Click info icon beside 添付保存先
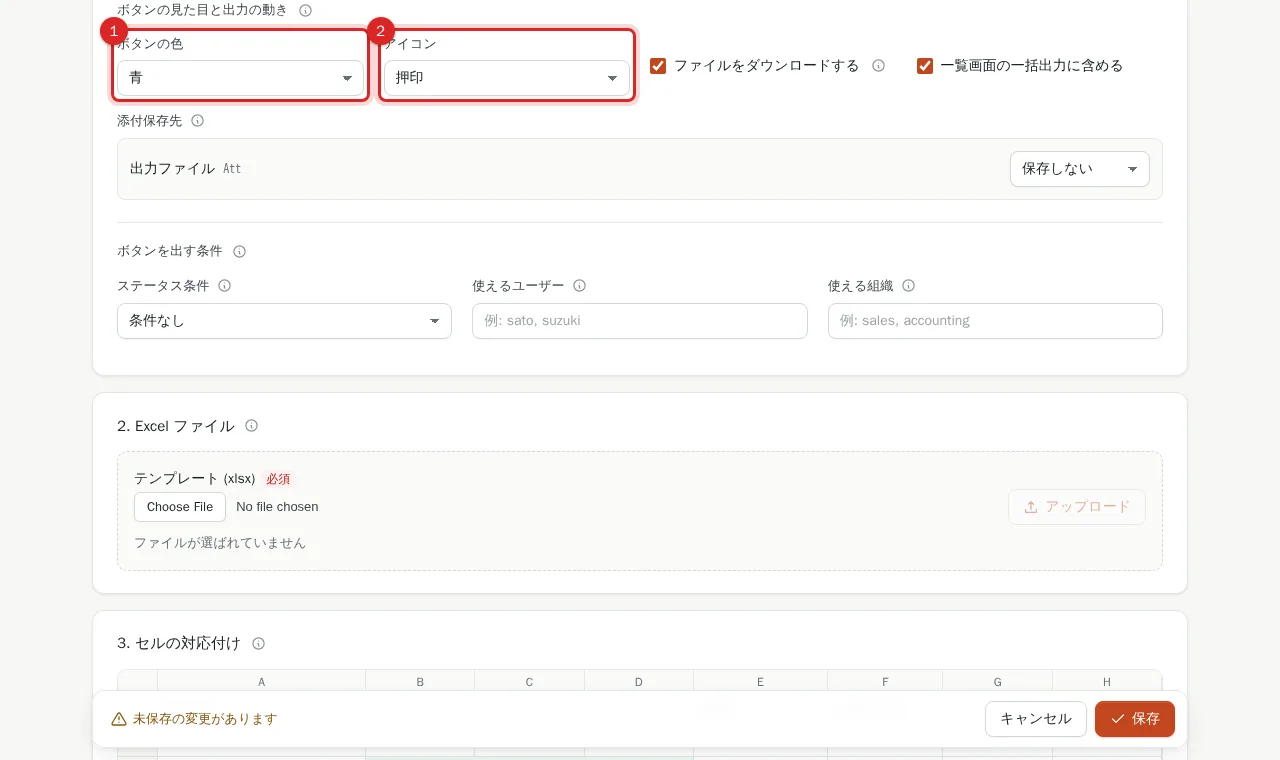The width and height of the screenshot is (1280, 760). (197, 121)
